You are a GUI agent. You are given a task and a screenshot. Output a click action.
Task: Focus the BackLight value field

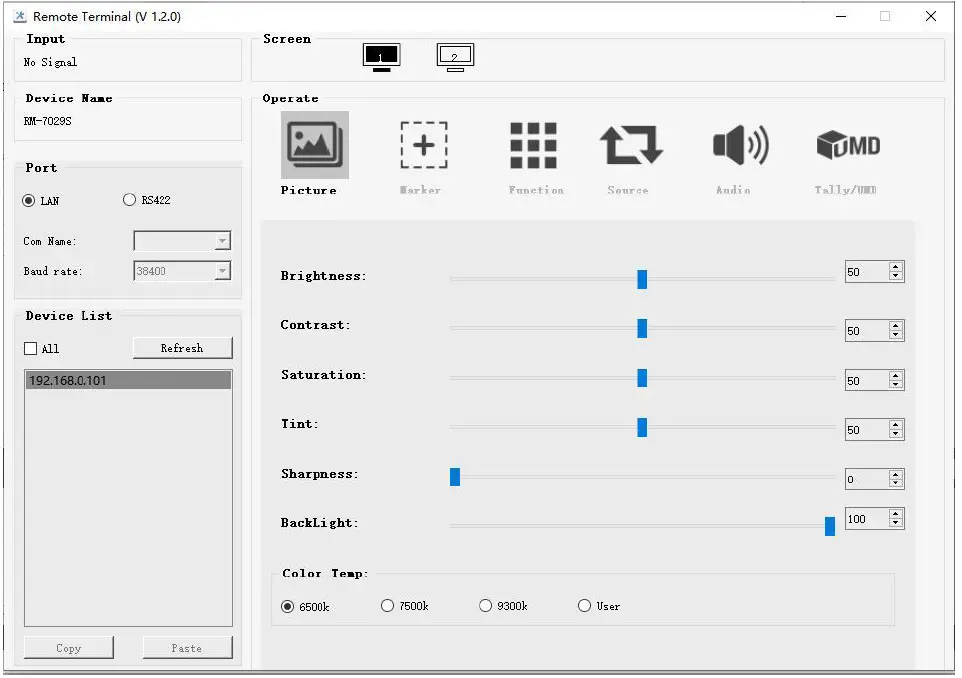coord(866,519)
